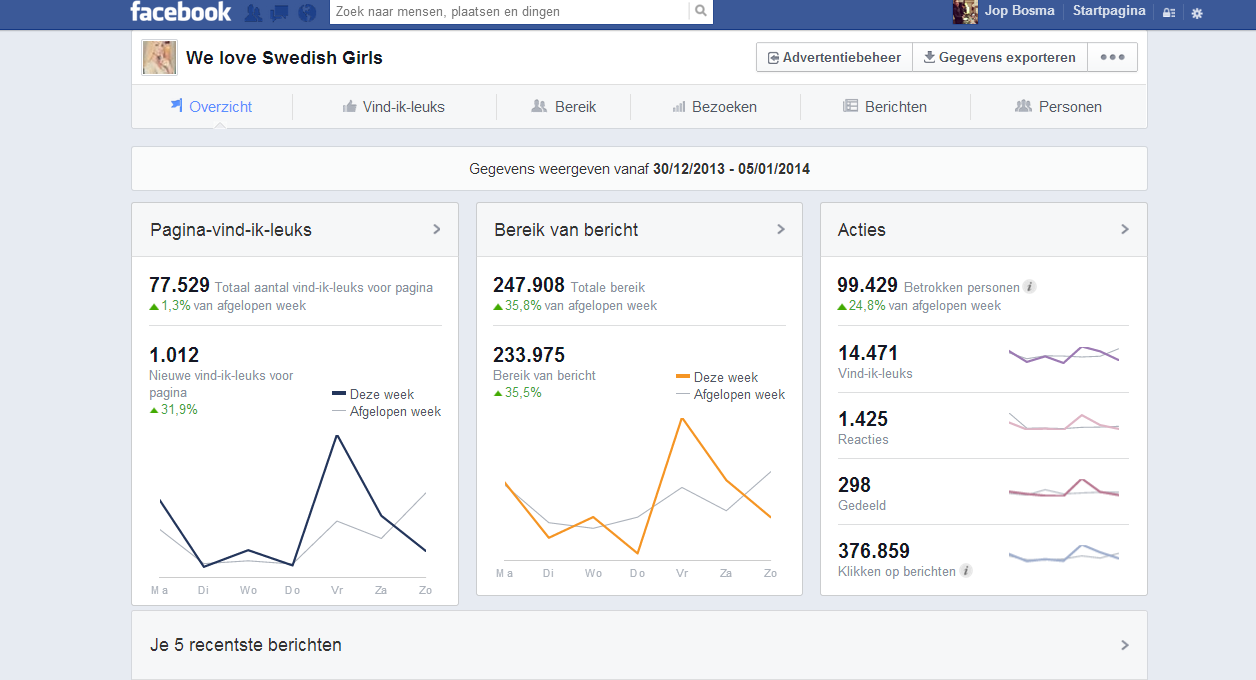Click the 376.859 Klikken op berichten figure
Screen dimensions: 1256x680
874,551
